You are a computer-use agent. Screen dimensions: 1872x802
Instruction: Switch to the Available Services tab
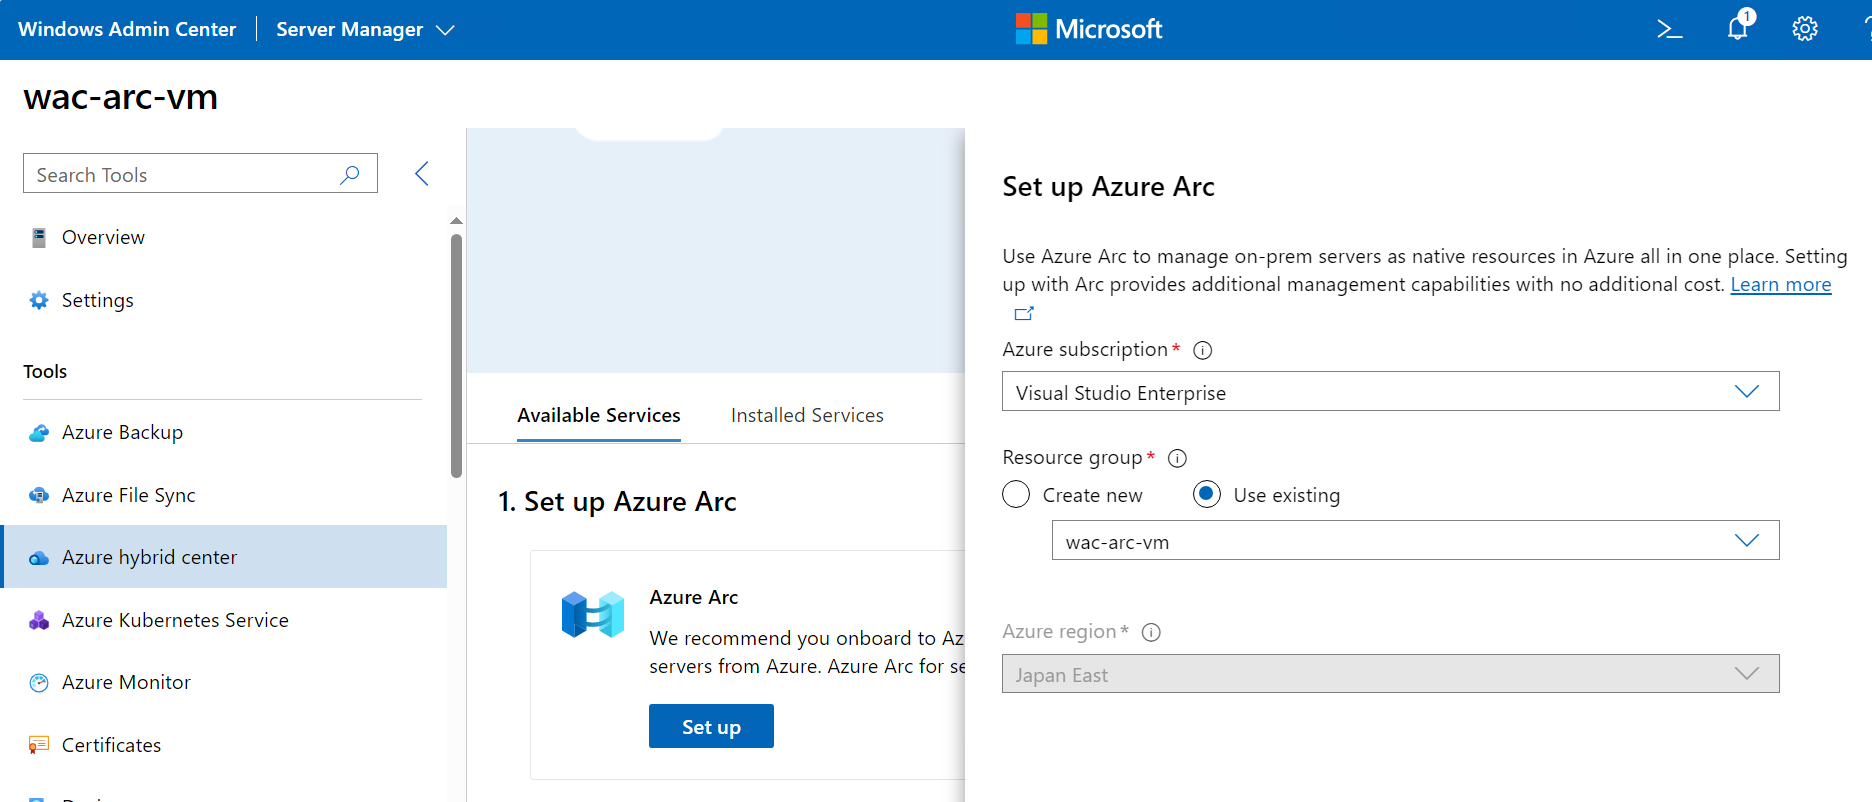599,415
